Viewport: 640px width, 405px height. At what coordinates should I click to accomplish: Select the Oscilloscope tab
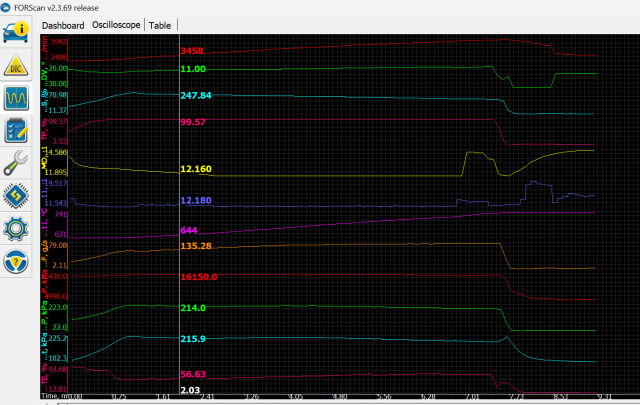[x=117, y=24]
